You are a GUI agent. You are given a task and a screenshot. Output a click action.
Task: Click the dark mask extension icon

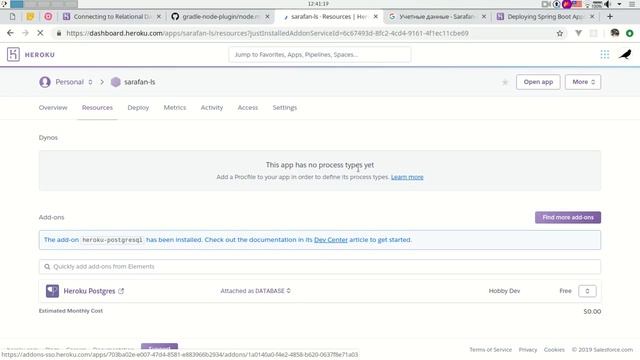click(x=615, y=33)
